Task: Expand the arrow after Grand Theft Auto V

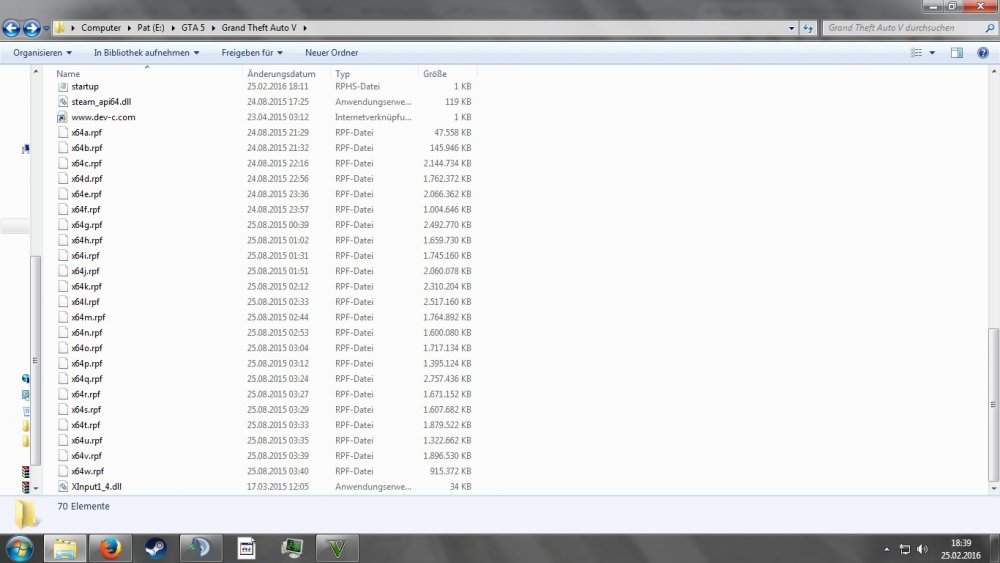Action: coord(305,28)
